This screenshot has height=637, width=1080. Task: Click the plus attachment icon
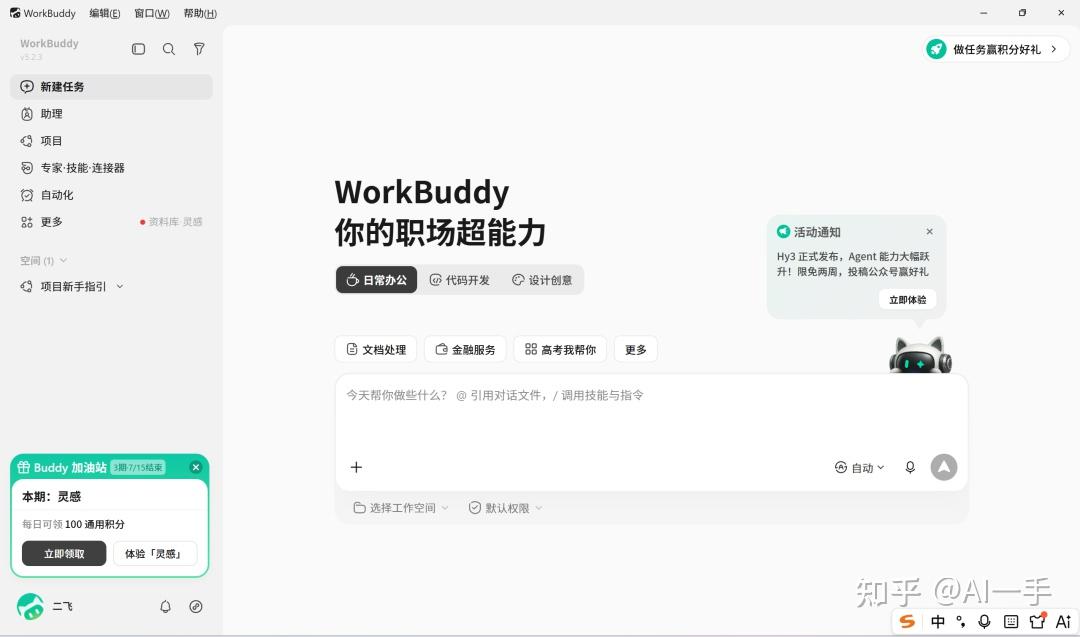(356, 468)
